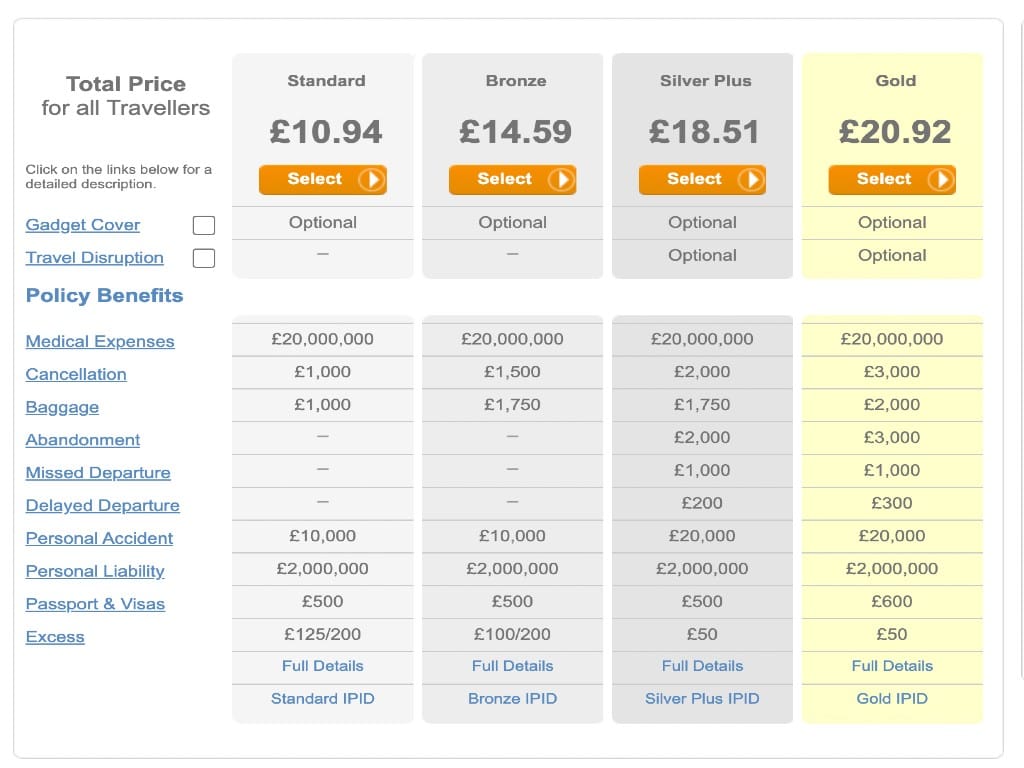Viewport: 1024px width, 768px height.
Task: Open the Baggage benefit description
Action: click(x=62, y=407)
